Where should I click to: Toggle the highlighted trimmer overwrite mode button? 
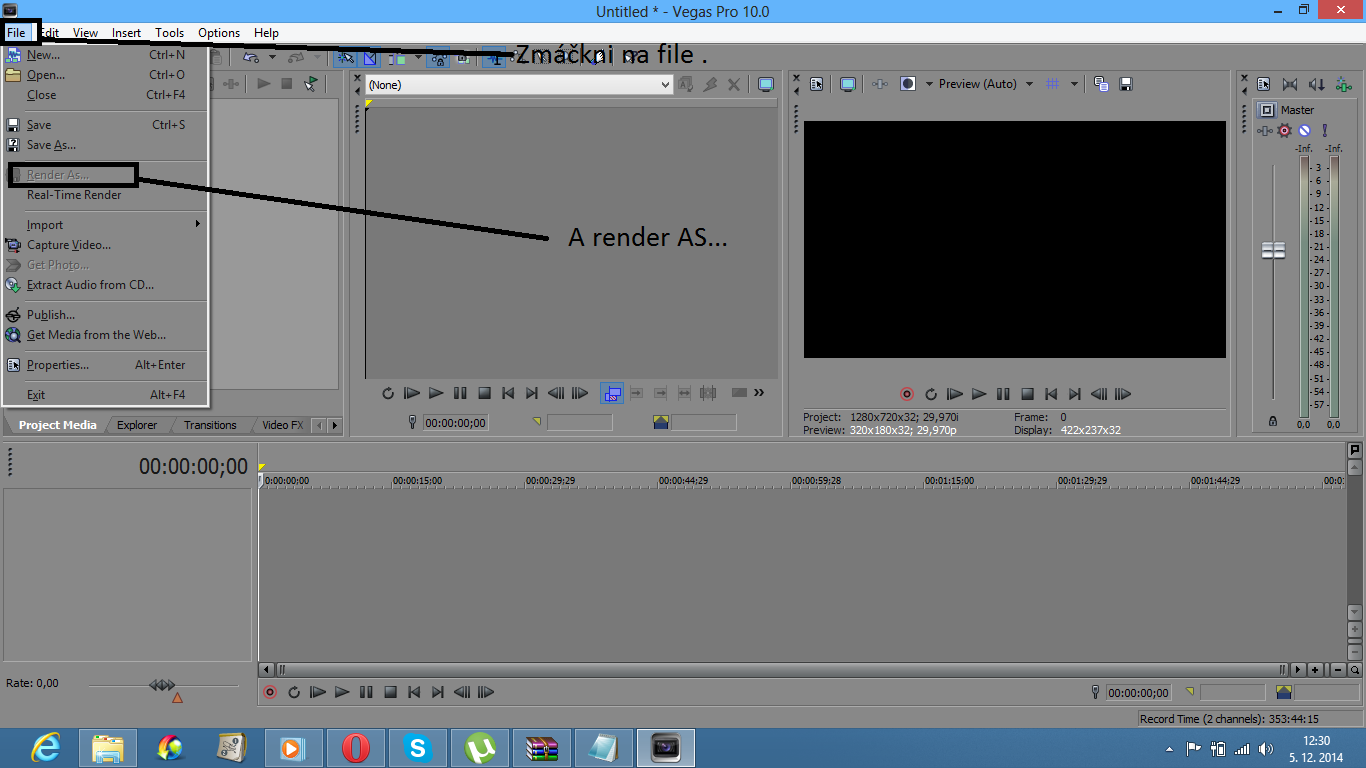612,393
